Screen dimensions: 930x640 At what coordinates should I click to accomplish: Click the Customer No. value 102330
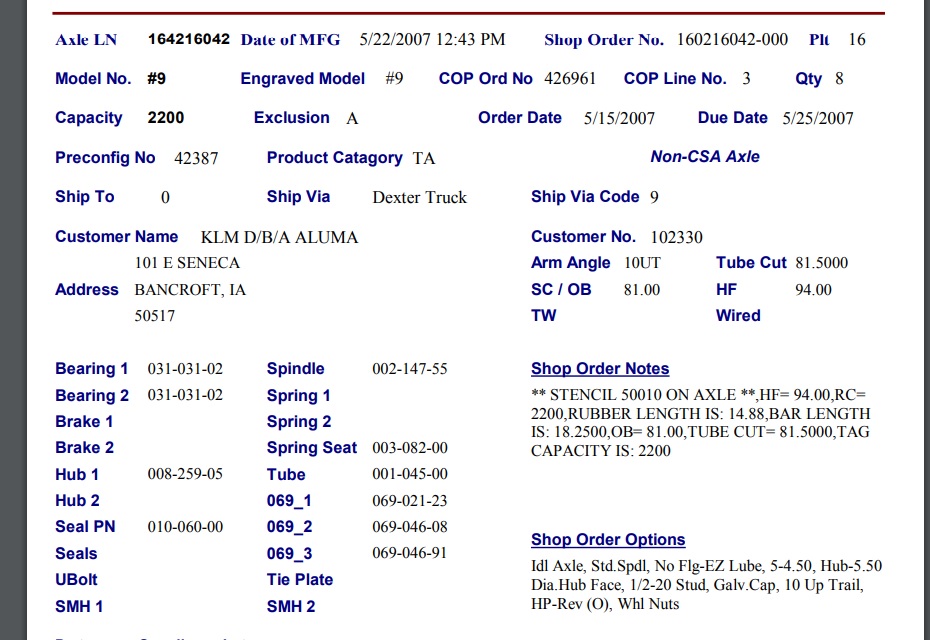676,238
